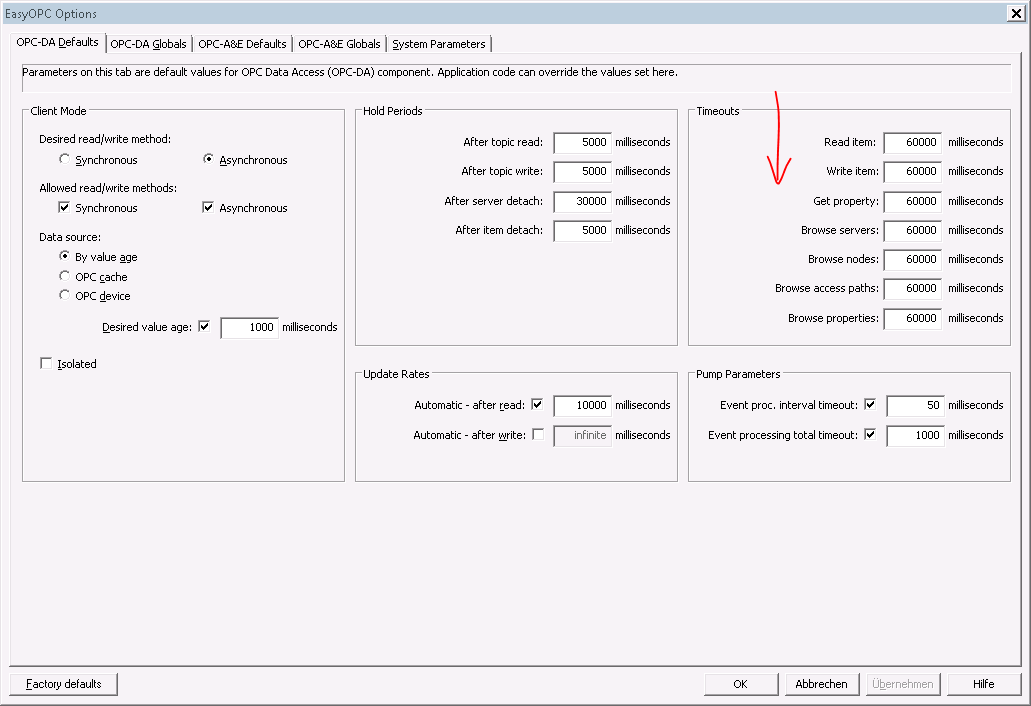Select the OPC-DA Defaults tab
Image resolution: width=1031 pixels, height=706 pixels.
(x=58, y=42)
